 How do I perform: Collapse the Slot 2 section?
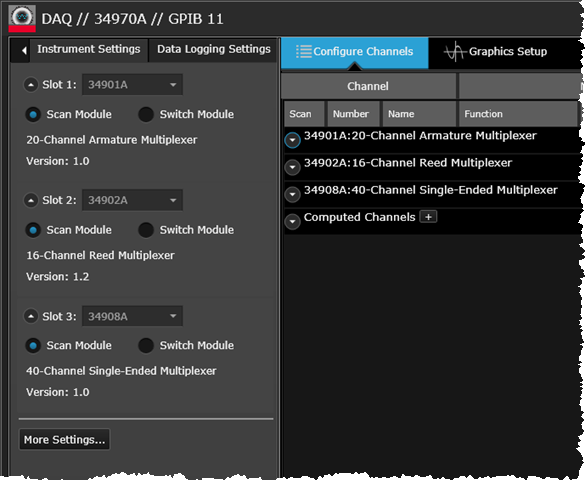31,201
